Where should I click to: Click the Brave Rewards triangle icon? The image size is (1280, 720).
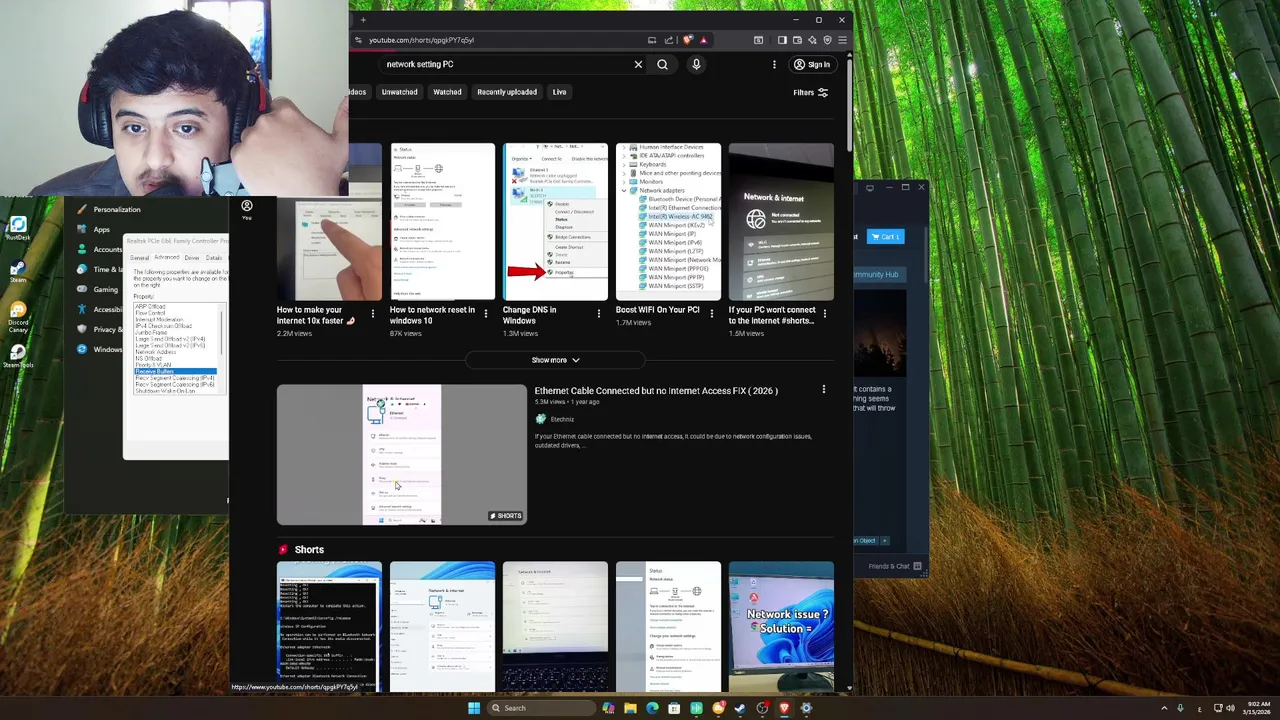pos(703,40)
